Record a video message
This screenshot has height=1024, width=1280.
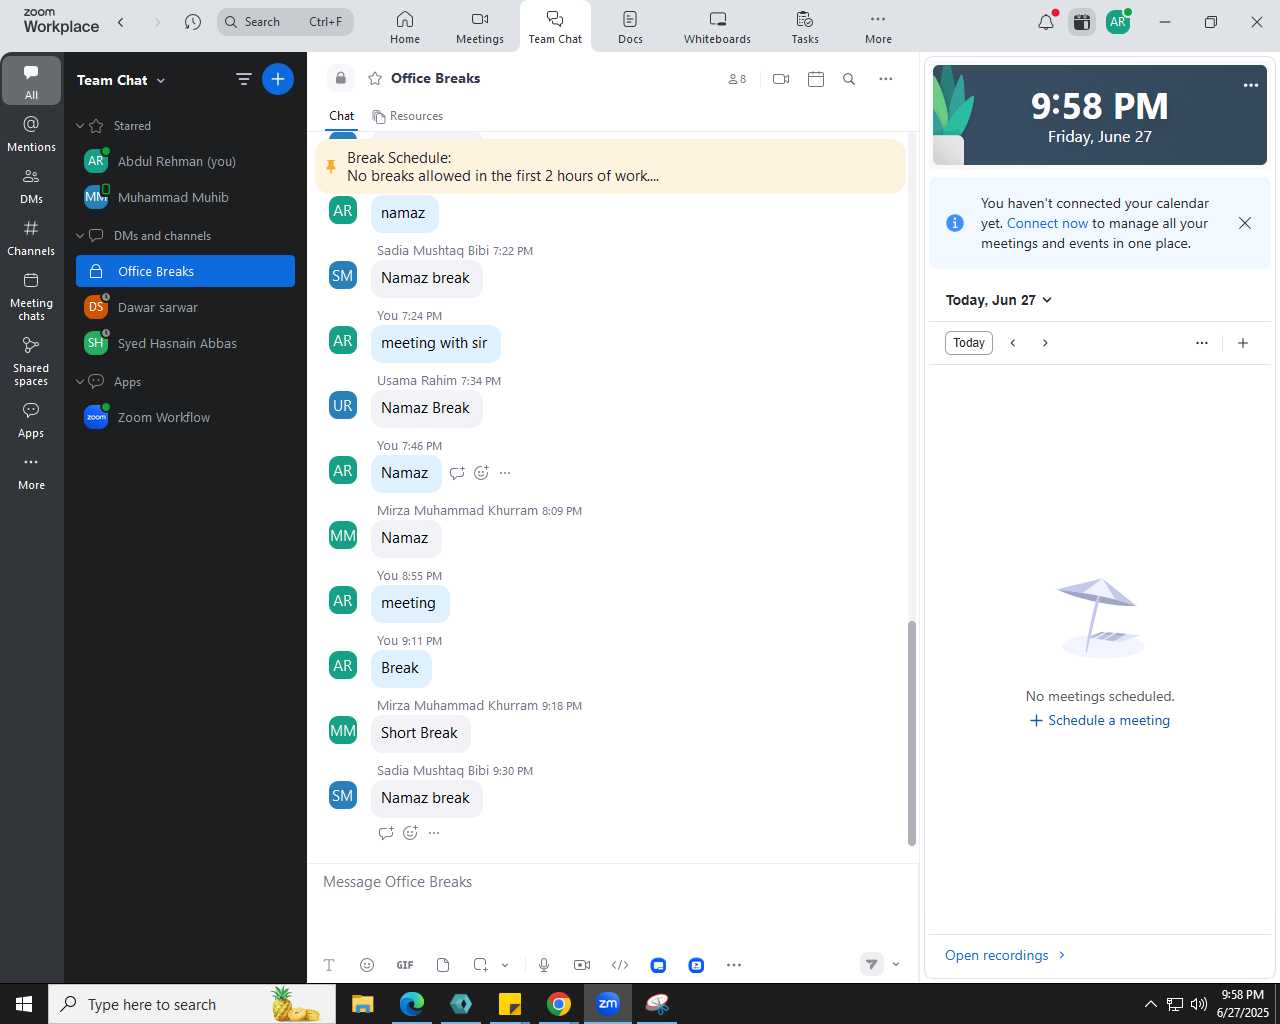pyautogui.click(x=582, y=965)
